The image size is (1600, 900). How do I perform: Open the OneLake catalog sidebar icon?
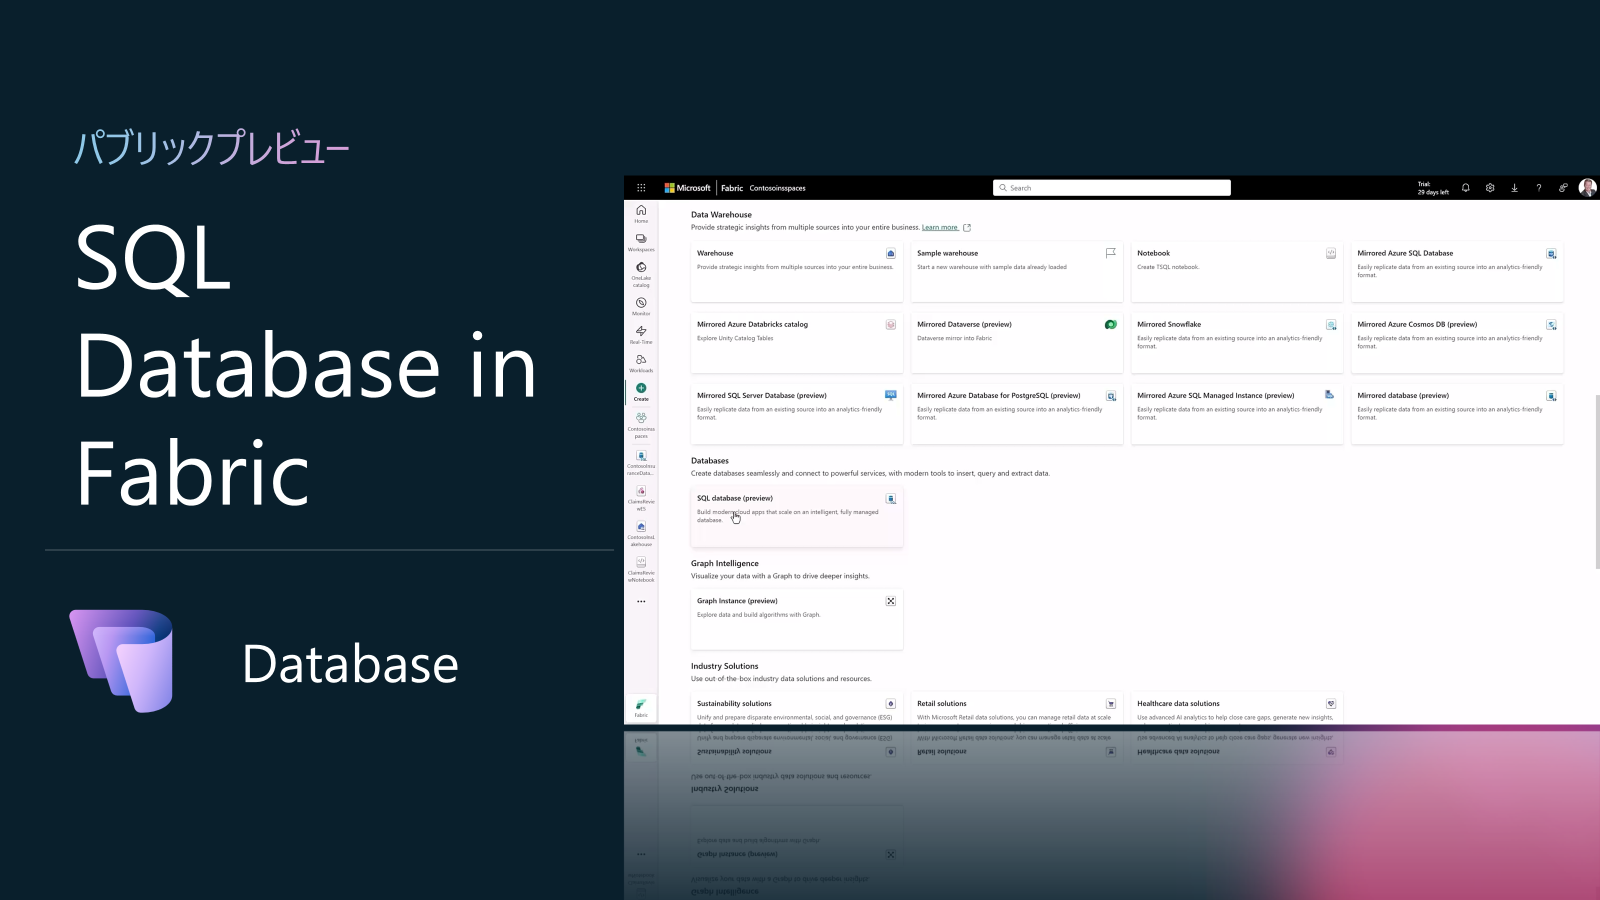pos(641,274)
